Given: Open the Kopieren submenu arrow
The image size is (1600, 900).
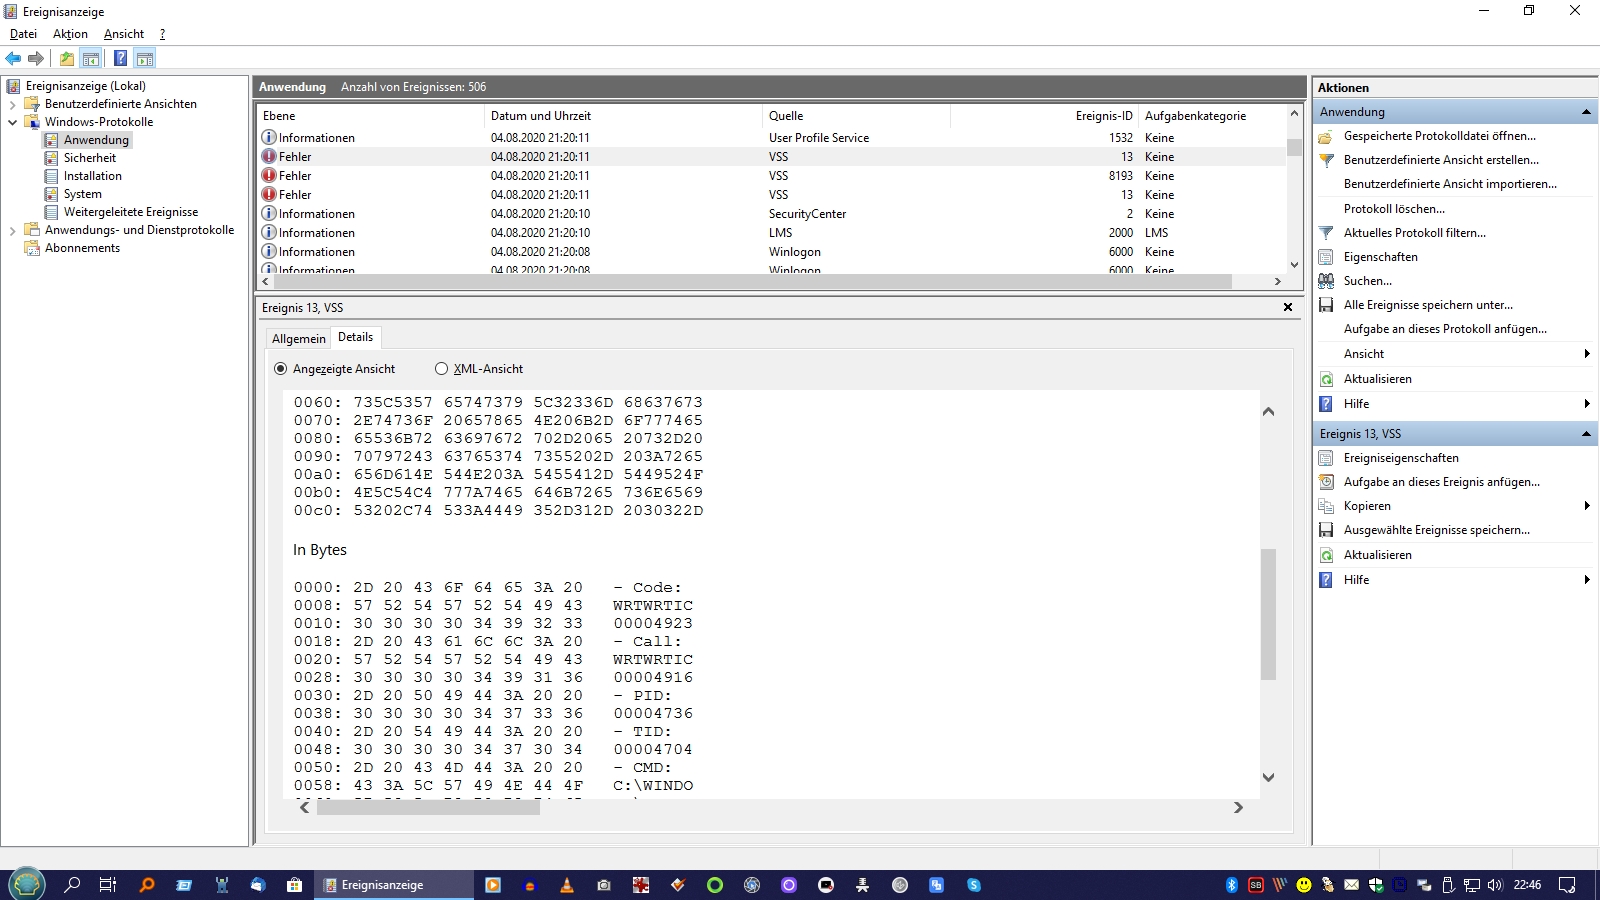Looking at the screenshot, I should click(x=1587, y=506).
